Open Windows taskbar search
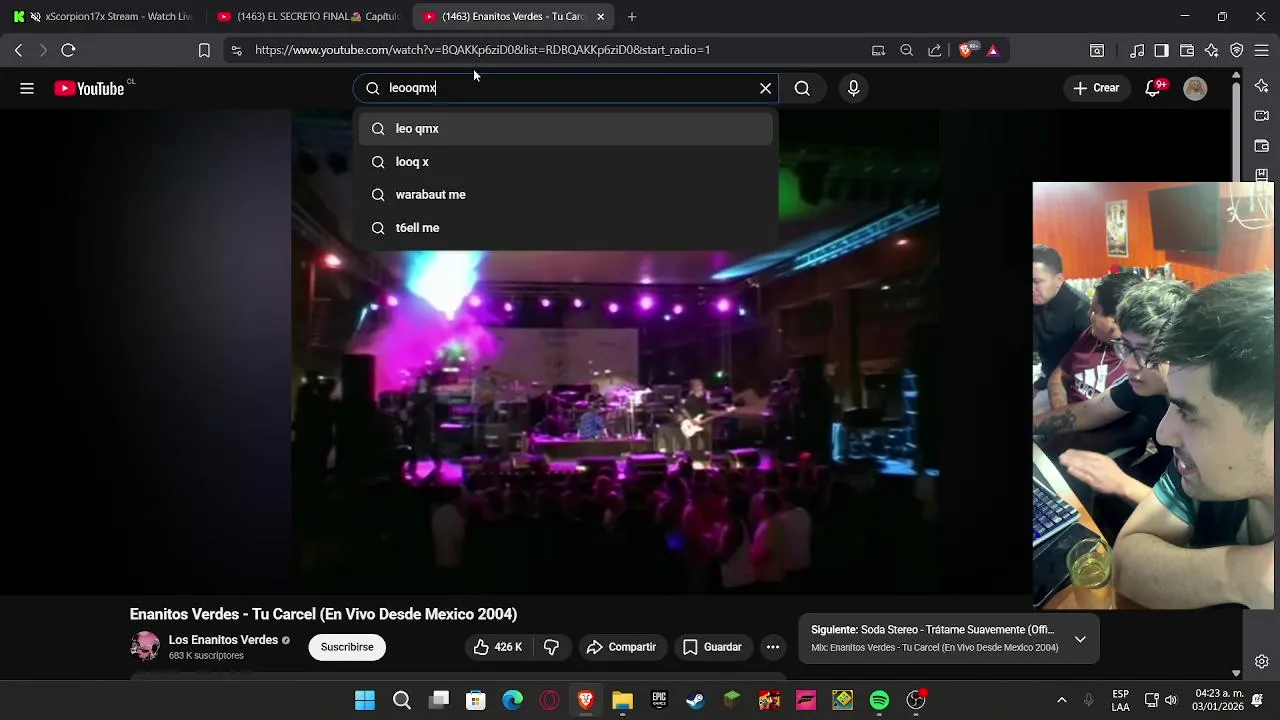Screen dimensions: 1280x720 pyautogui.click(x=402, y=701)
